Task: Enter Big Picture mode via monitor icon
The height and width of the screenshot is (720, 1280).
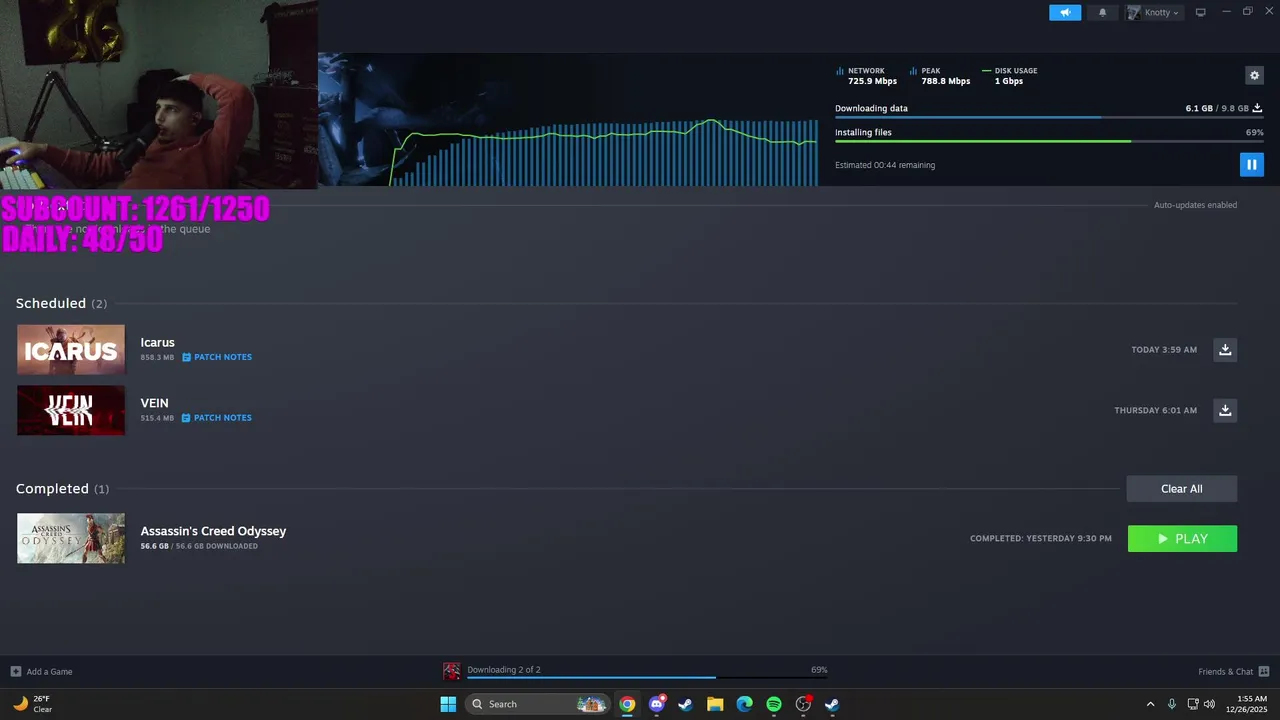Action: click(x=1200, y=12)
